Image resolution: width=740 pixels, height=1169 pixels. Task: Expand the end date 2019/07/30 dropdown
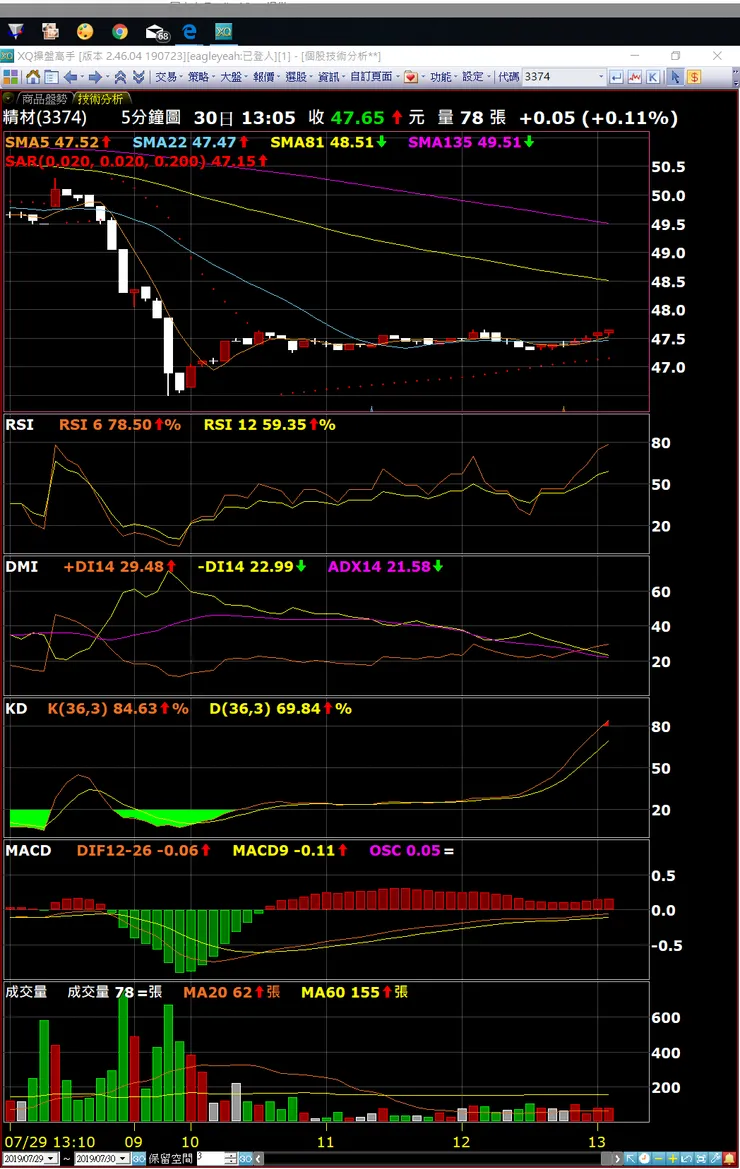coord(123,1159)
